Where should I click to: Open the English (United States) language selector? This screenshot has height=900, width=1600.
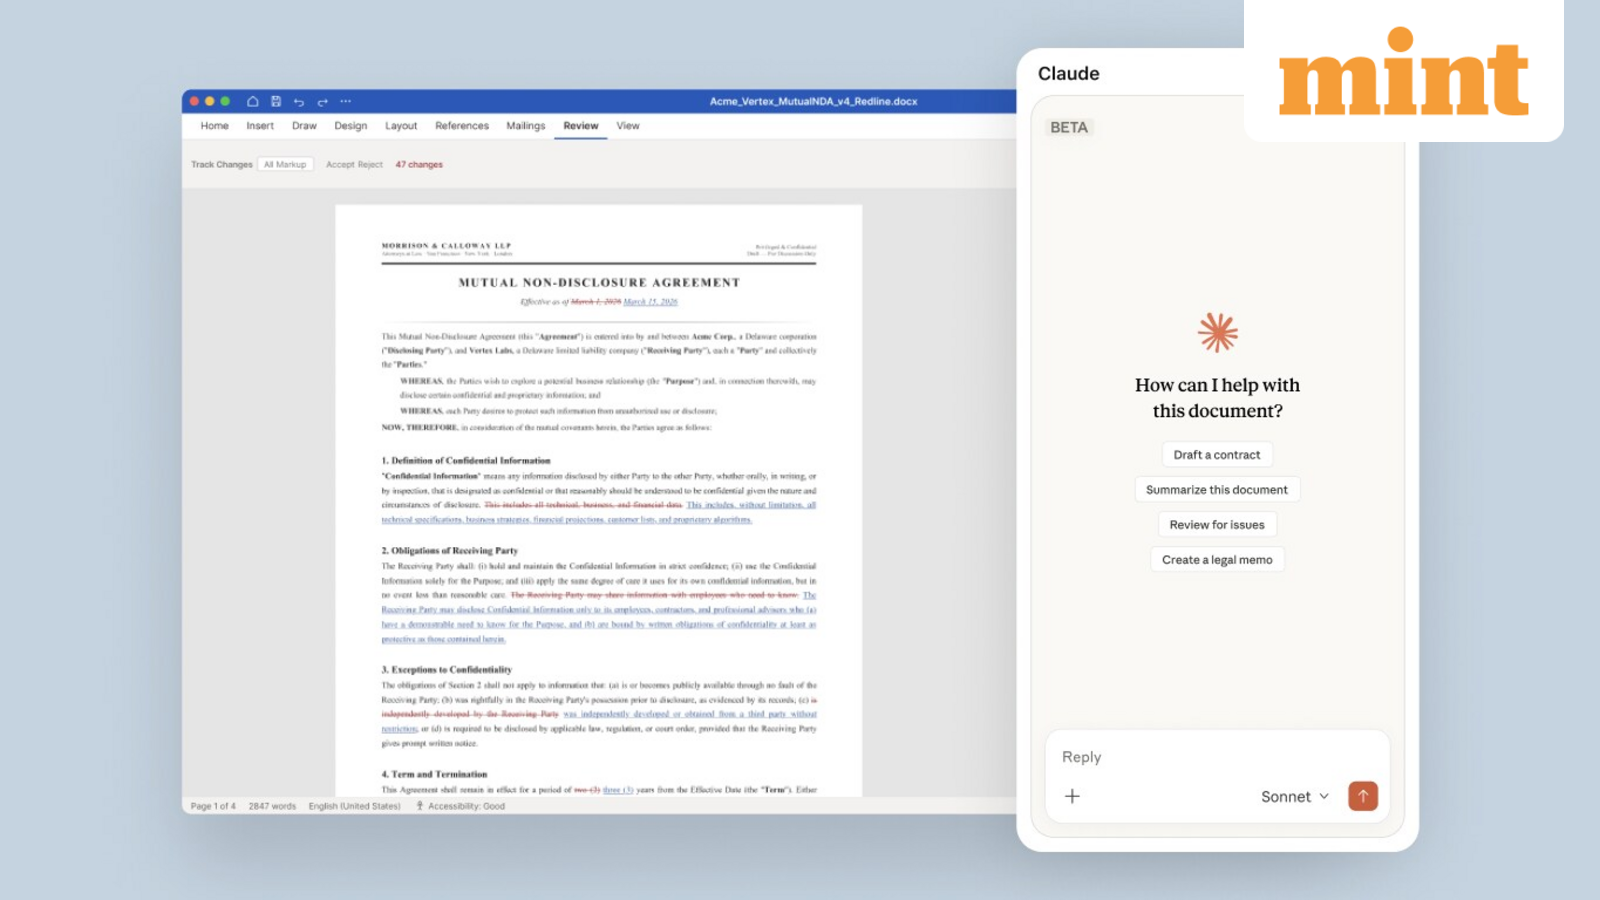tap(354, 806)
